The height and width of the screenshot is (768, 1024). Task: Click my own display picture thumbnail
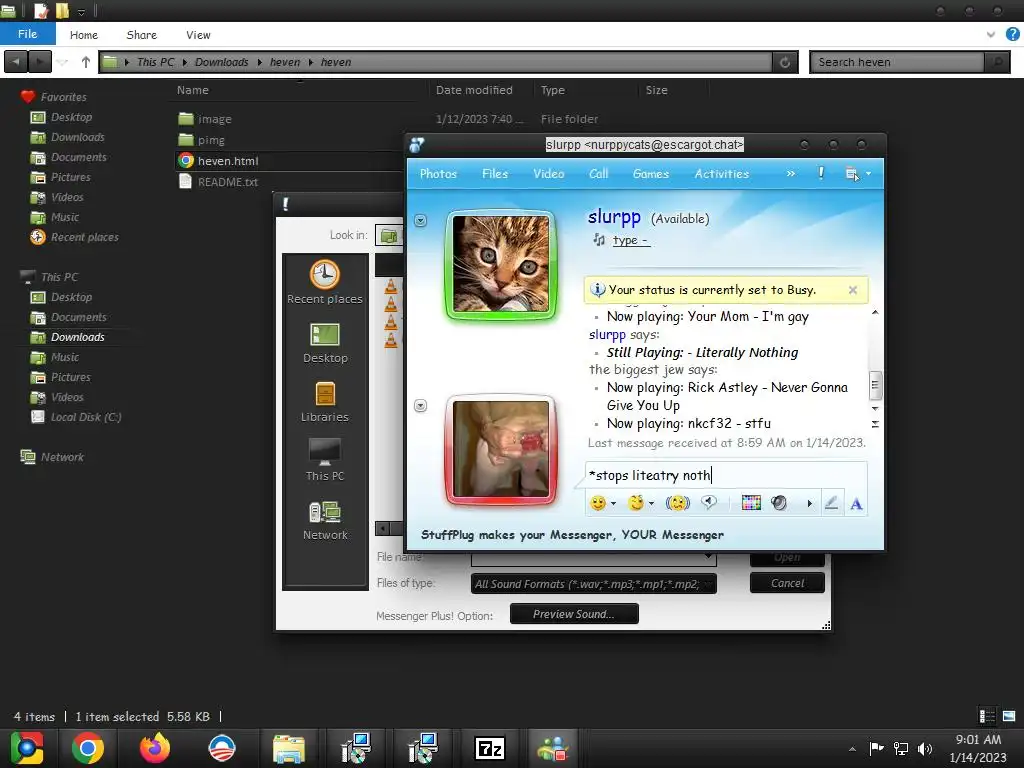coord(501,450)
